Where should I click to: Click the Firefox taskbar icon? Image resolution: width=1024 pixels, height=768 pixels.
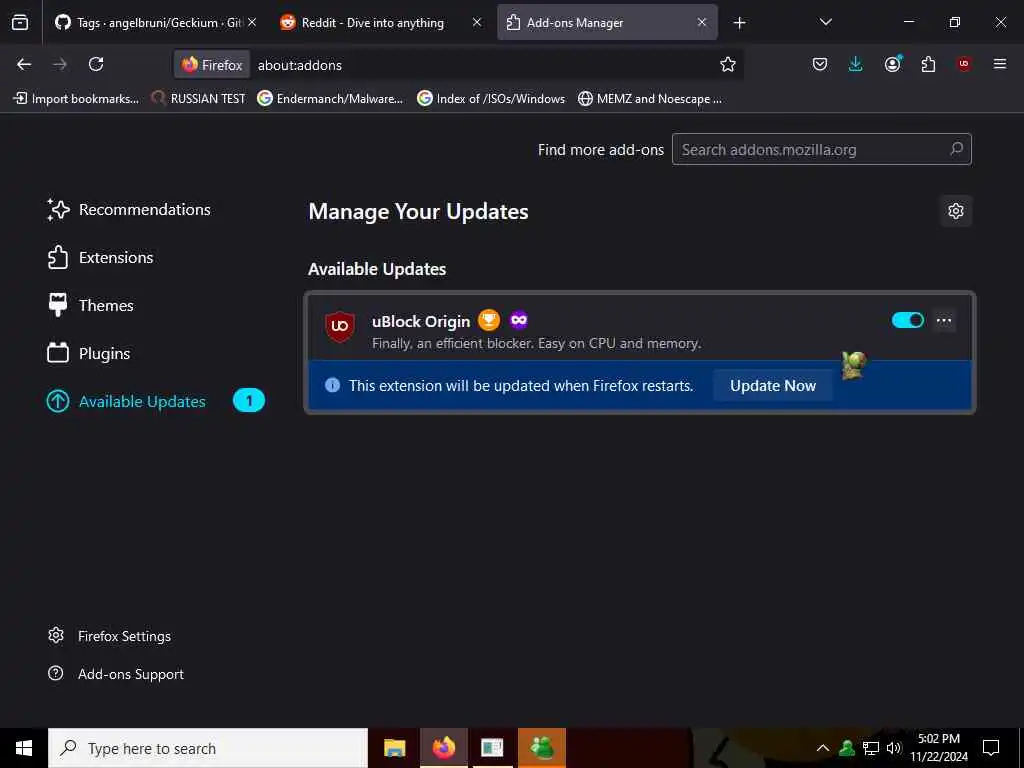pos(443,748)
